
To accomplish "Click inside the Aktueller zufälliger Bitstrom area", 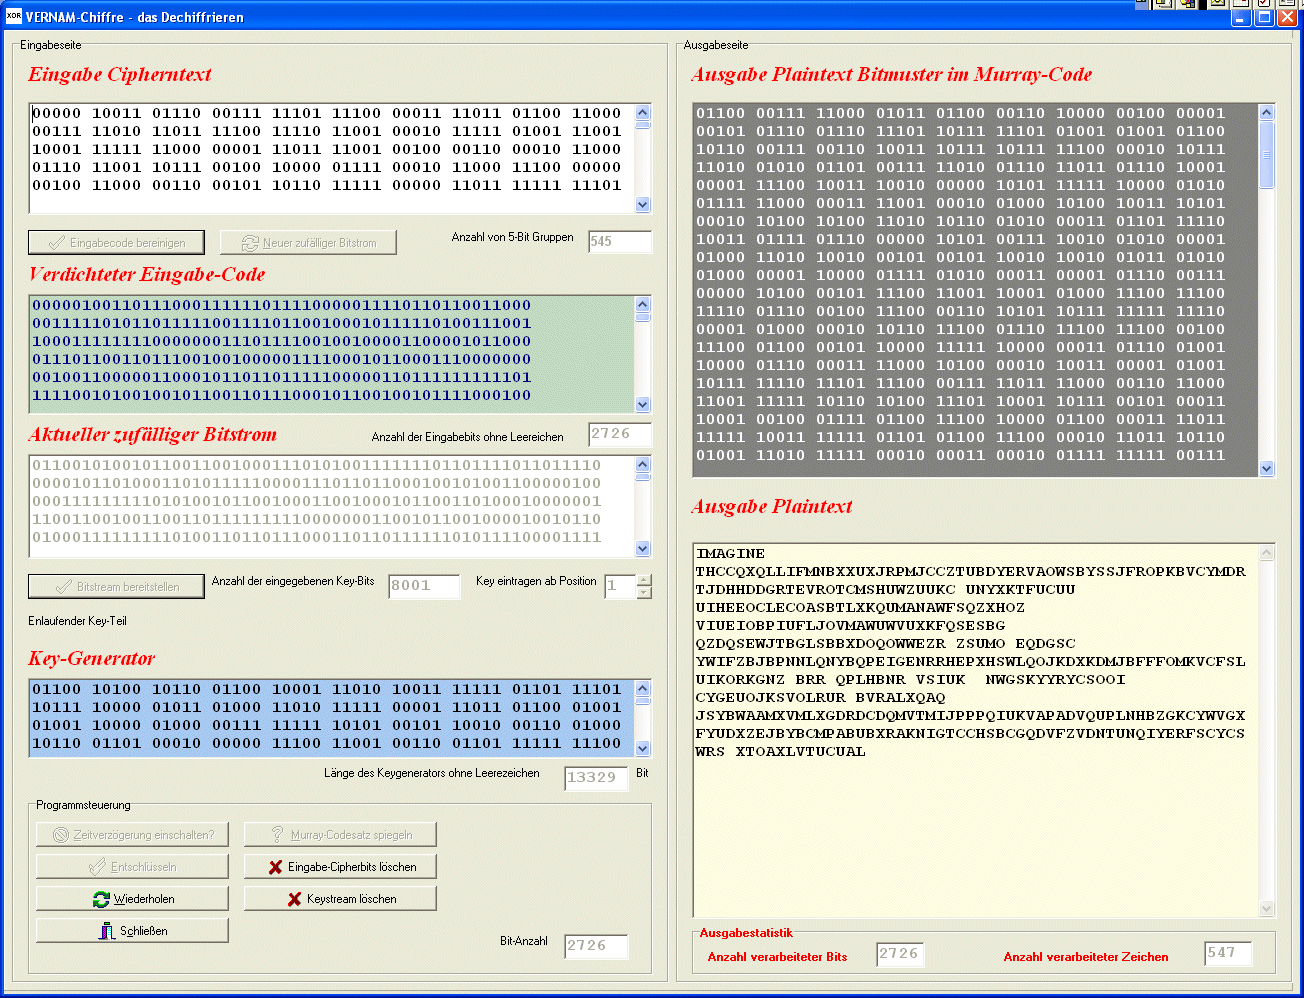I will (x=332, y=506).
